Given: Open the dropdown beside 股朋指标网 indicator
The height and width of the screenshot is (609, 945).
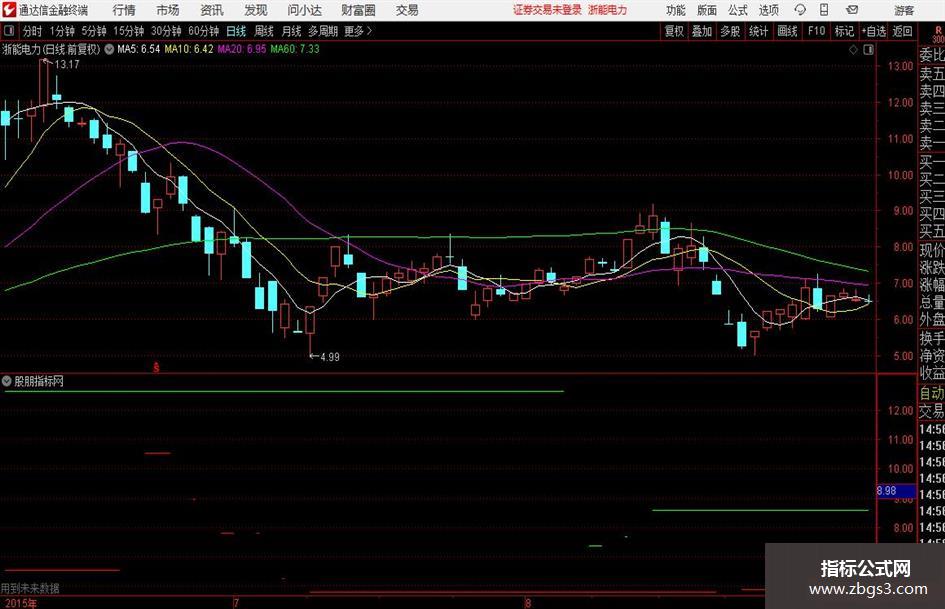Looking at the screenshot, I should coord(7,381).
